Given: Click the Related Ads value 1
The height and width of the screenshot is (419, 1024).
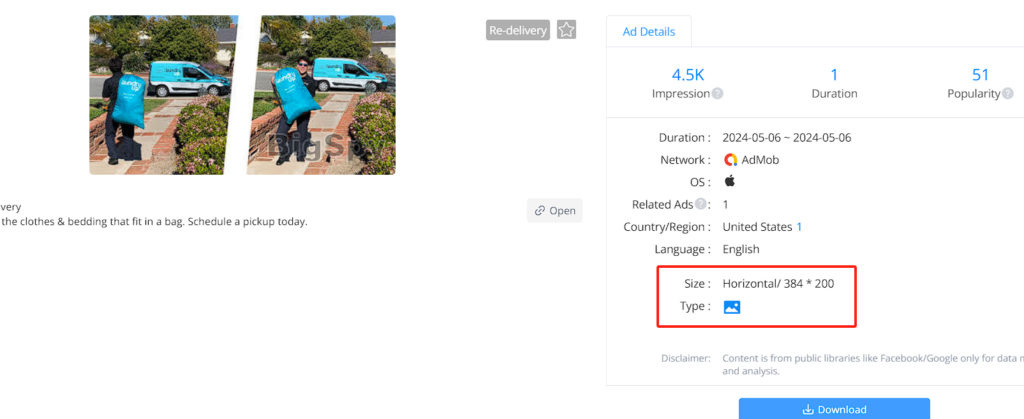Looking at the screenshot, I should pos(726,204).
